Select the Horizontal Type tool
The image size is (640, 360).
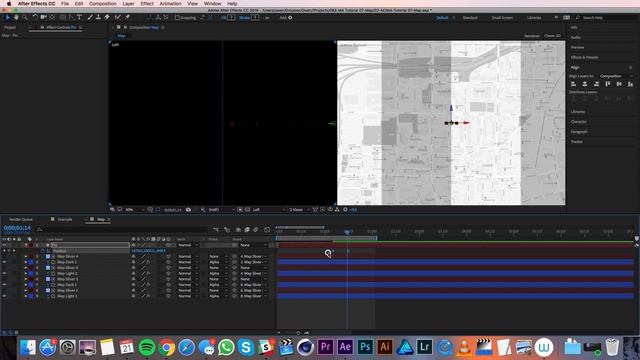click(80, 18)
